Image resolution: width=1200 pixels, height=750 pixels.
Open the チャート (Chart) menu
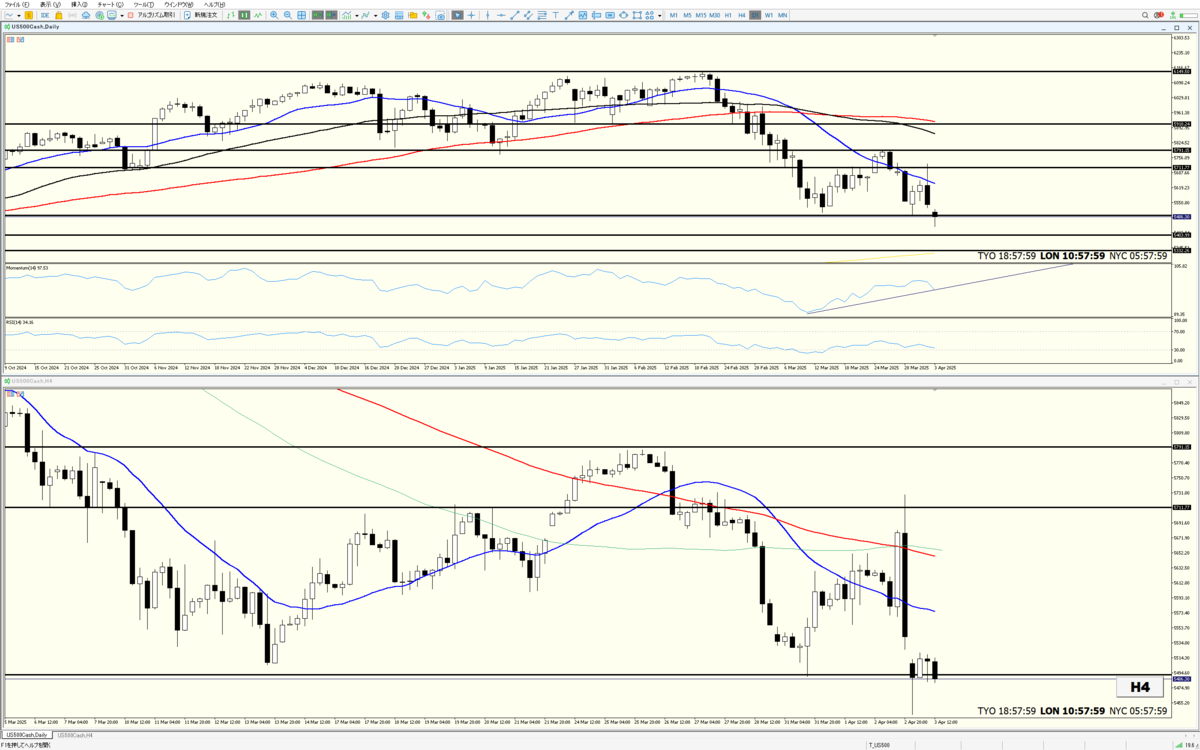[x=110, y=5]
